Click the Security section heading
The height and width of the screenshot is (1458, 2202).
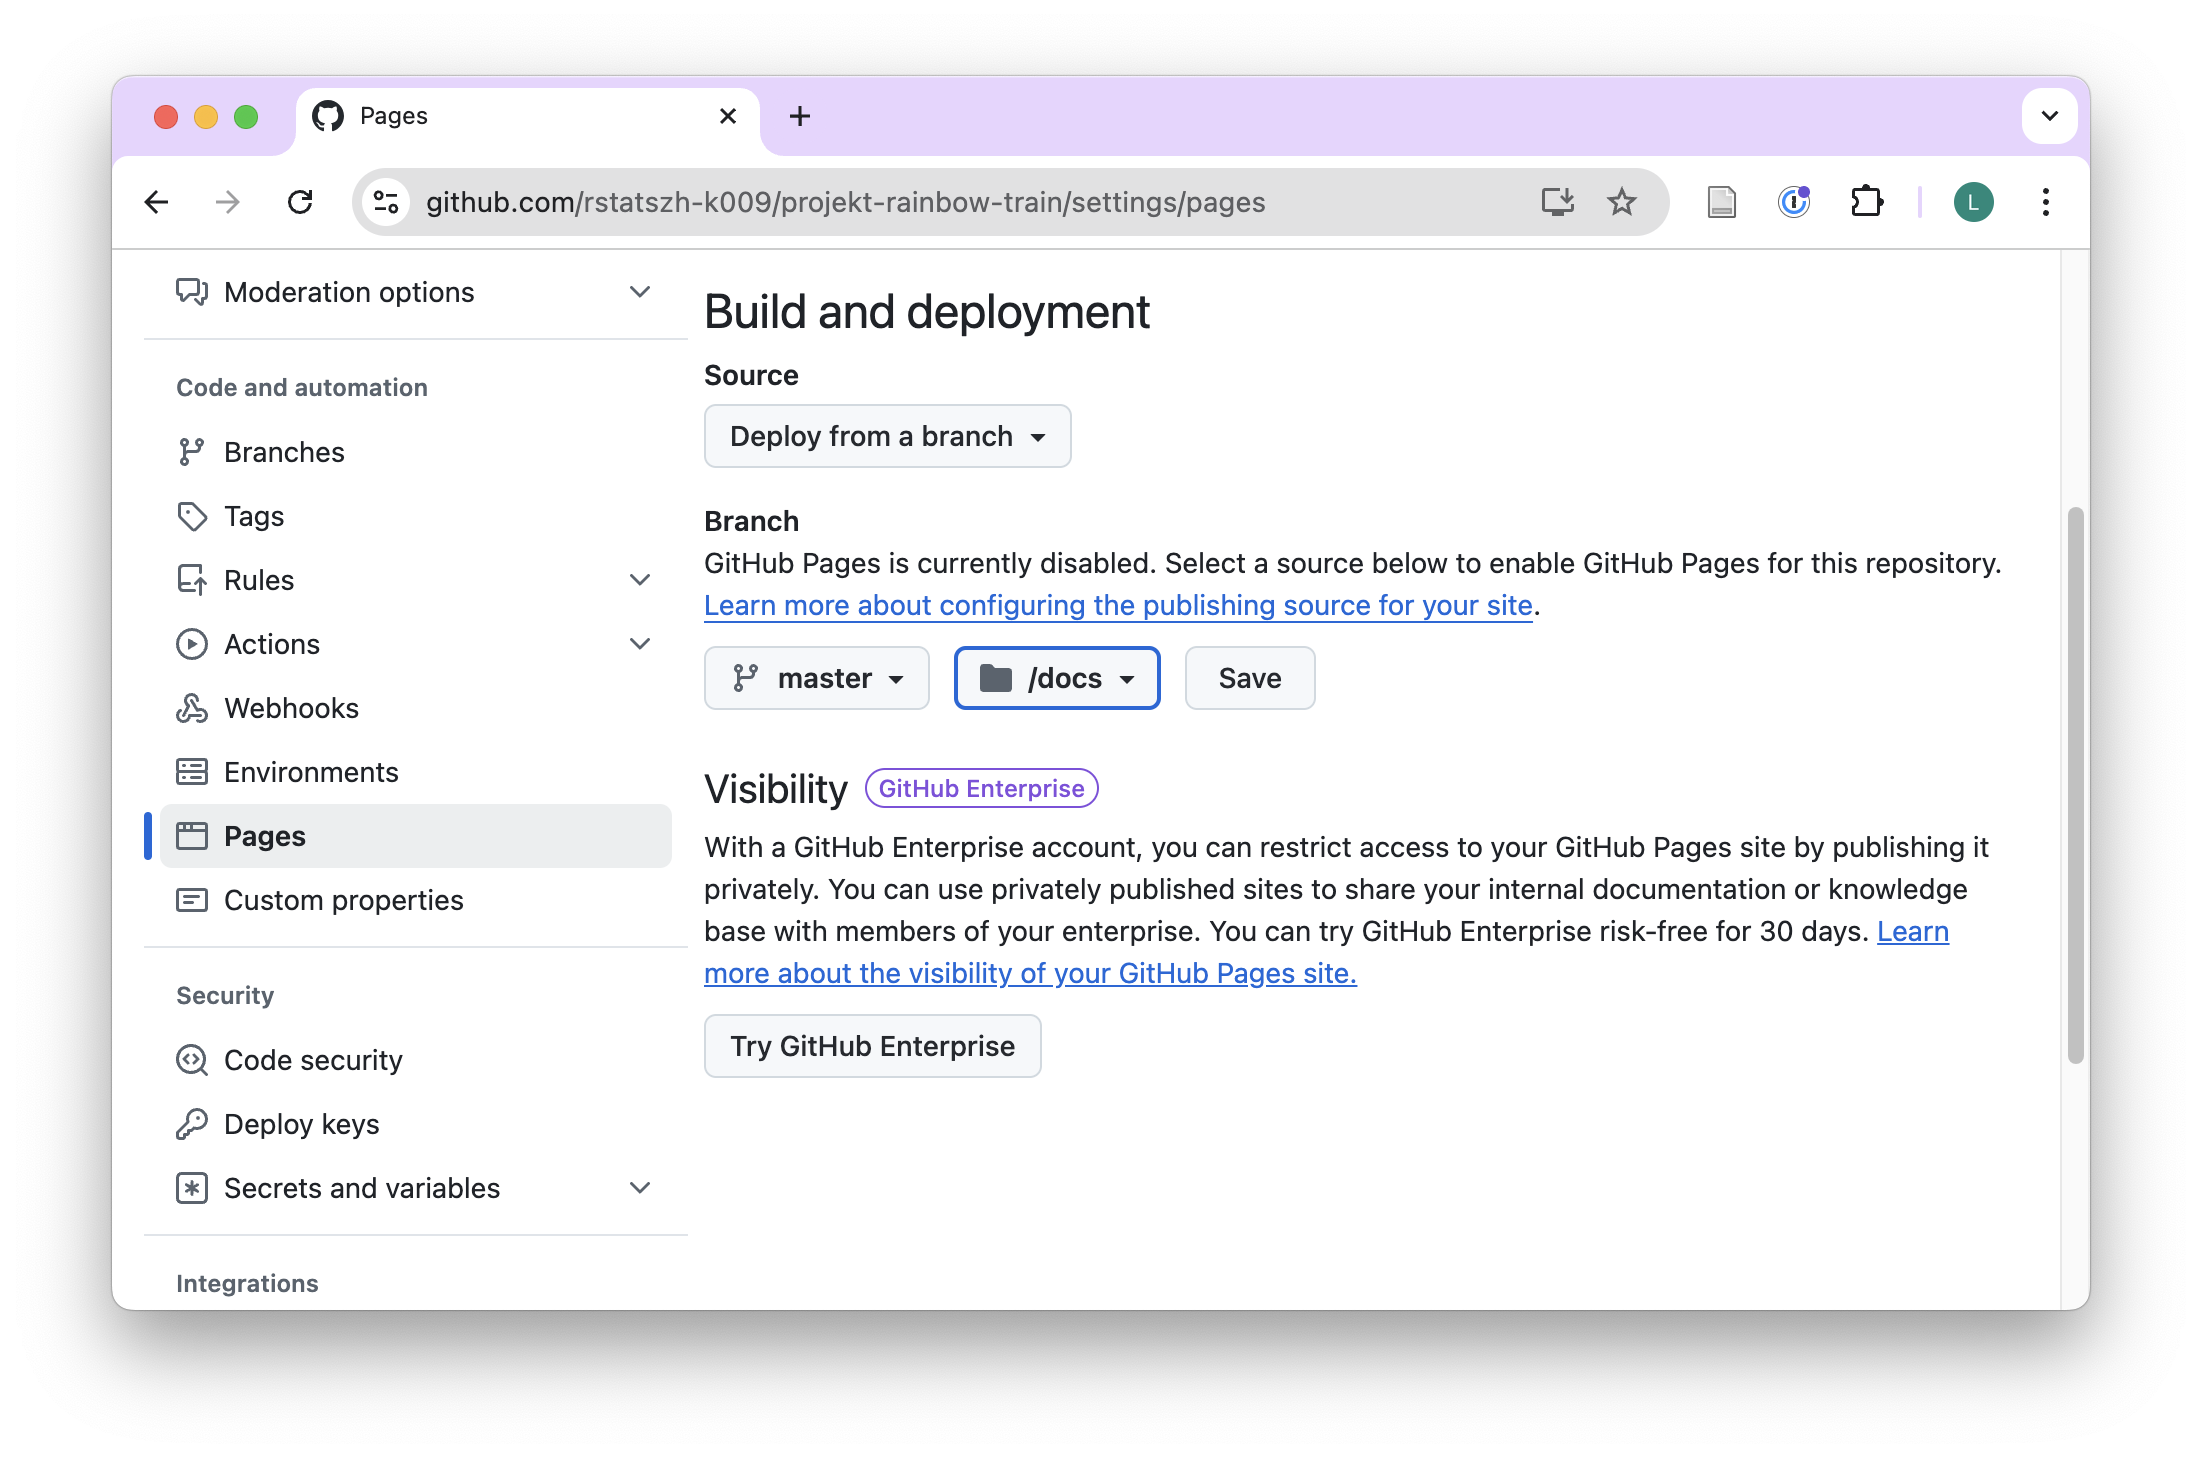click(x=225, y=995)
